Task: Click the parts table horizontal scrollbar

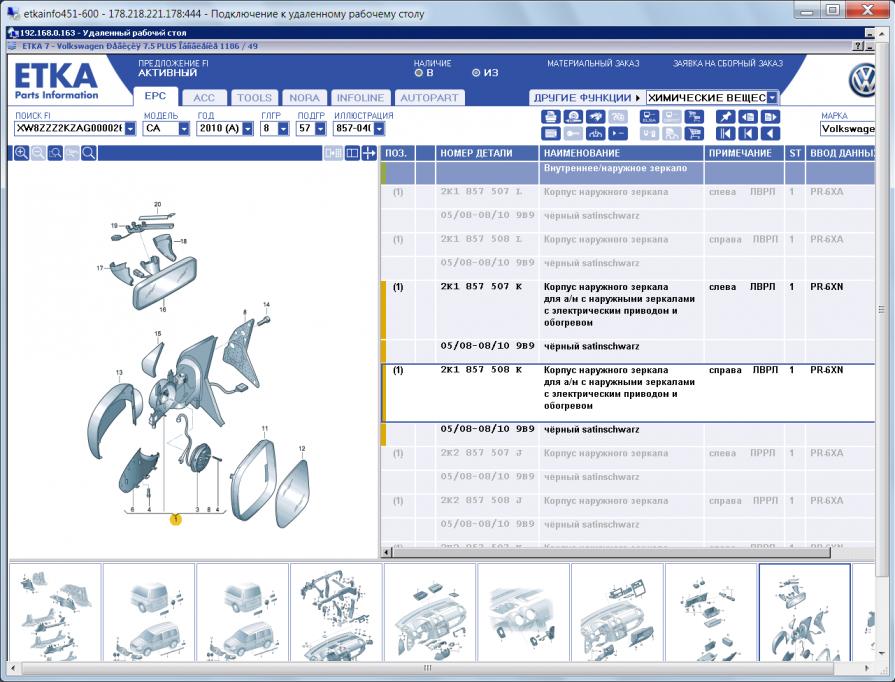Action: [x=611, y=552]
